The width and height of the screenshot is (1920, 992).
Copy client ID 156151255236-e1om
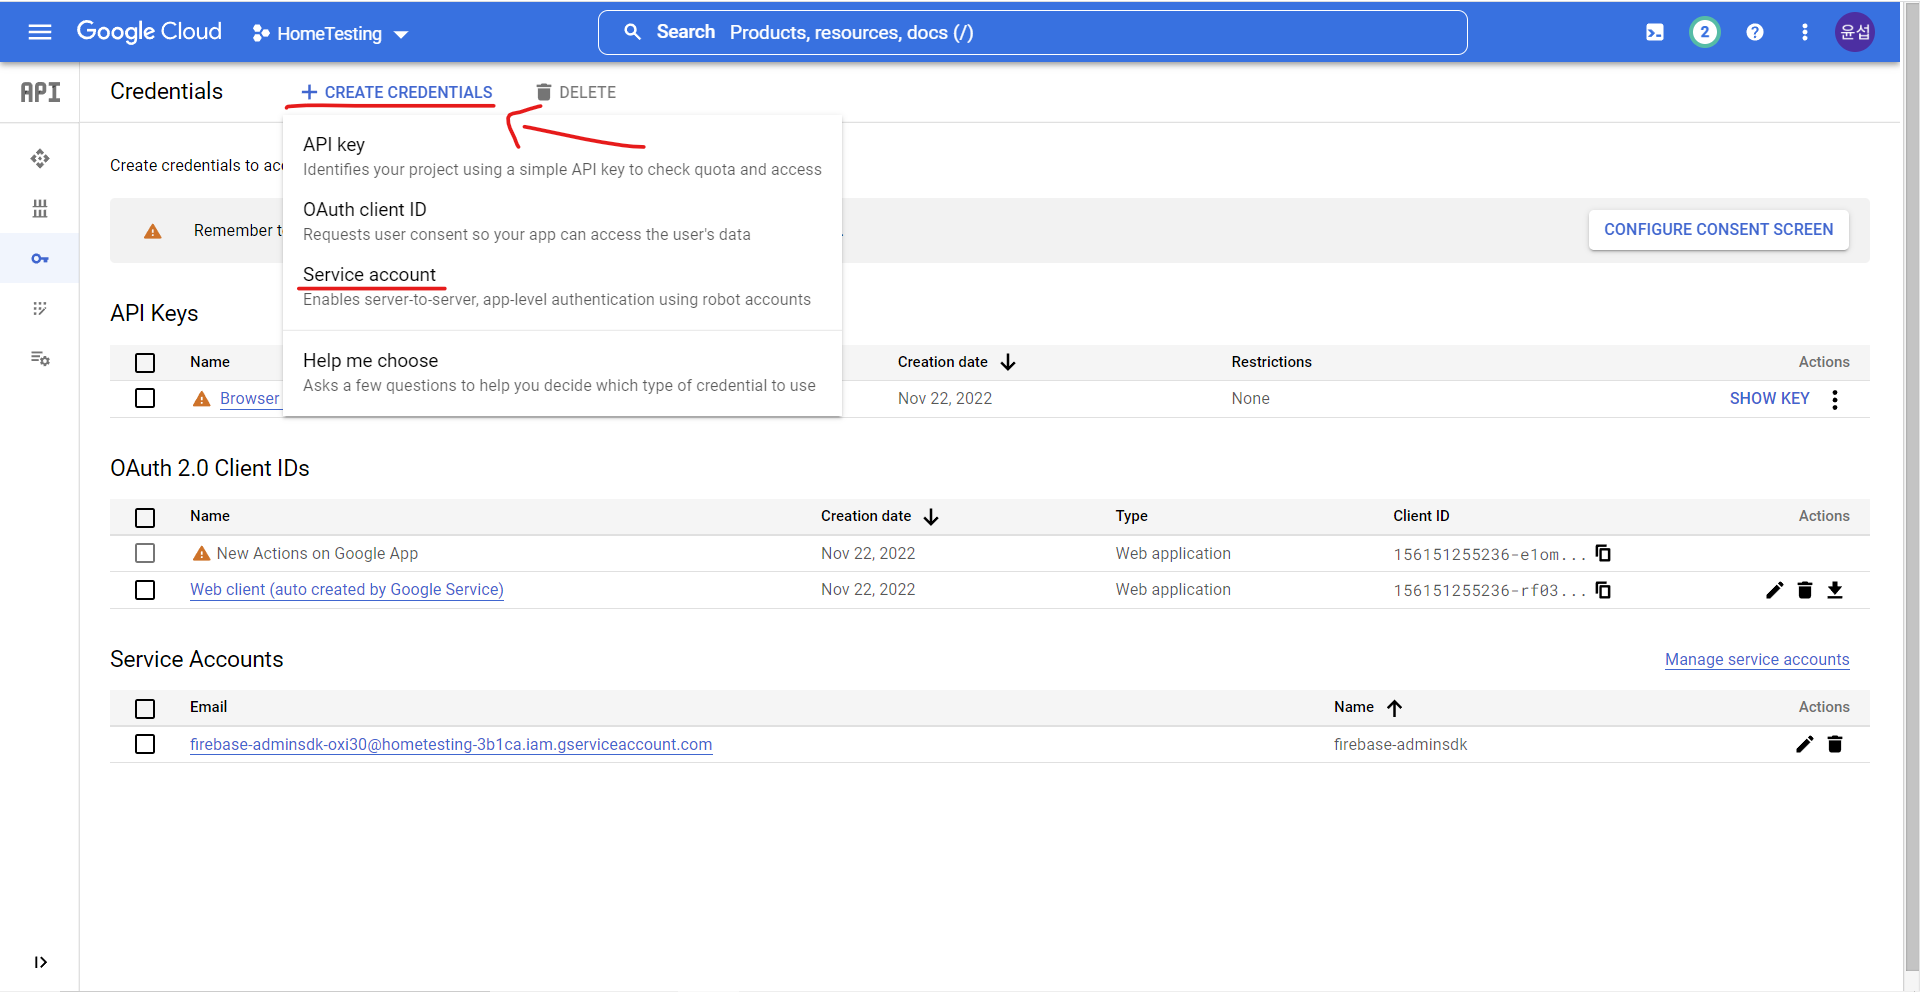tap(1603, 553)
